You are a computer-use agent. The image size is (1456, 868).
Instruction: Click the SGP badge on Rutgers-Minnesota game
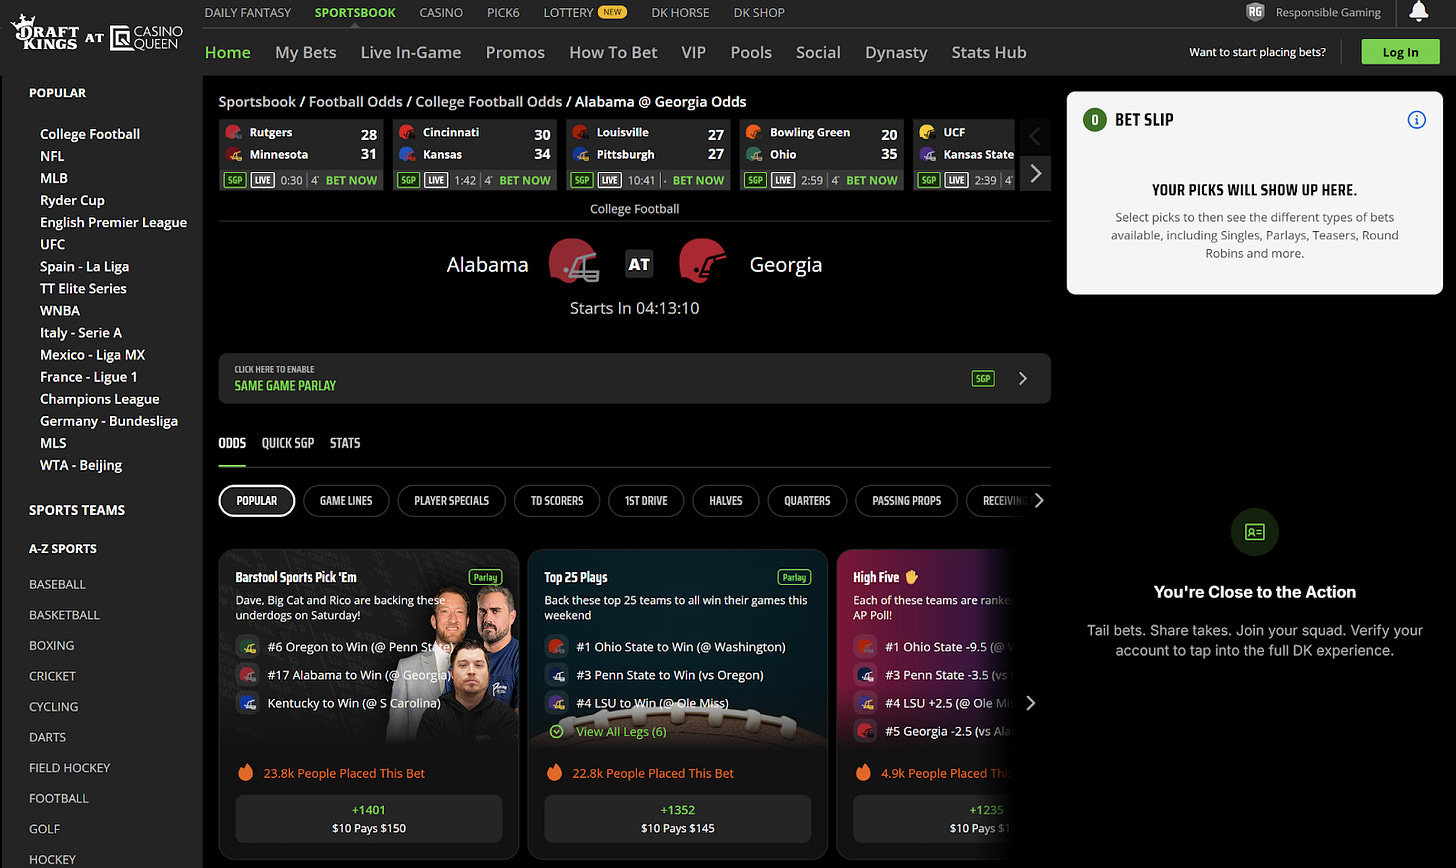tap(235, 180)
